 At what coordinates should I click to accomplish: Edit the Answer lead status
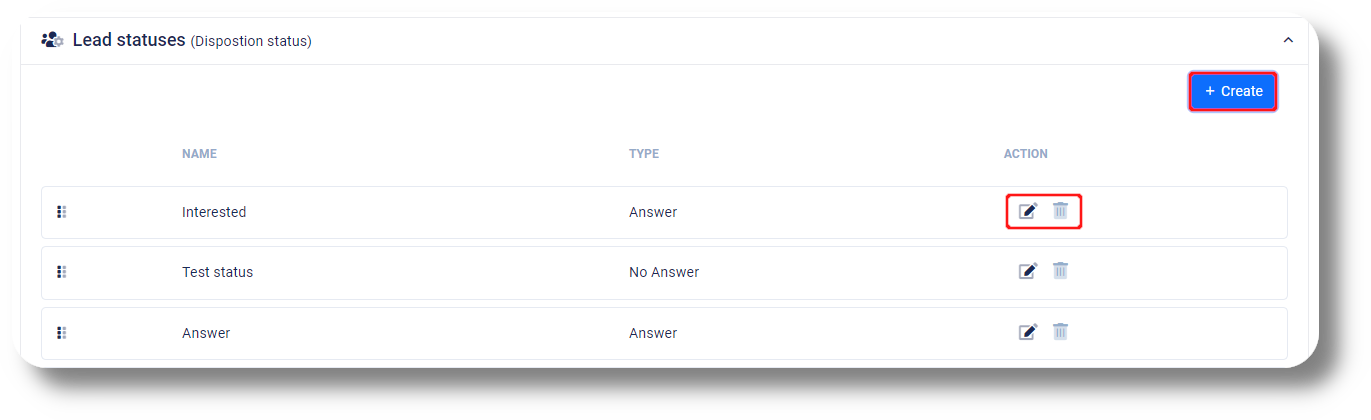pyautogui.click(x=1028, y=332)
